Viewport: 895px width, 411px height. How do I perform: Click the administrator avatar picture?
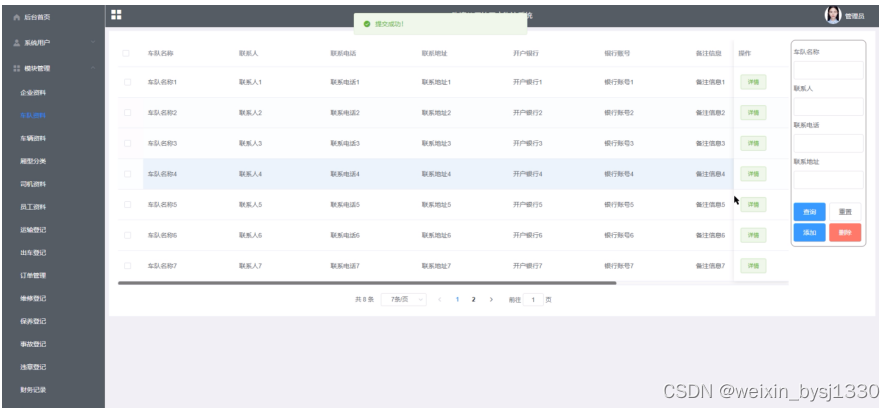[833, 15]
